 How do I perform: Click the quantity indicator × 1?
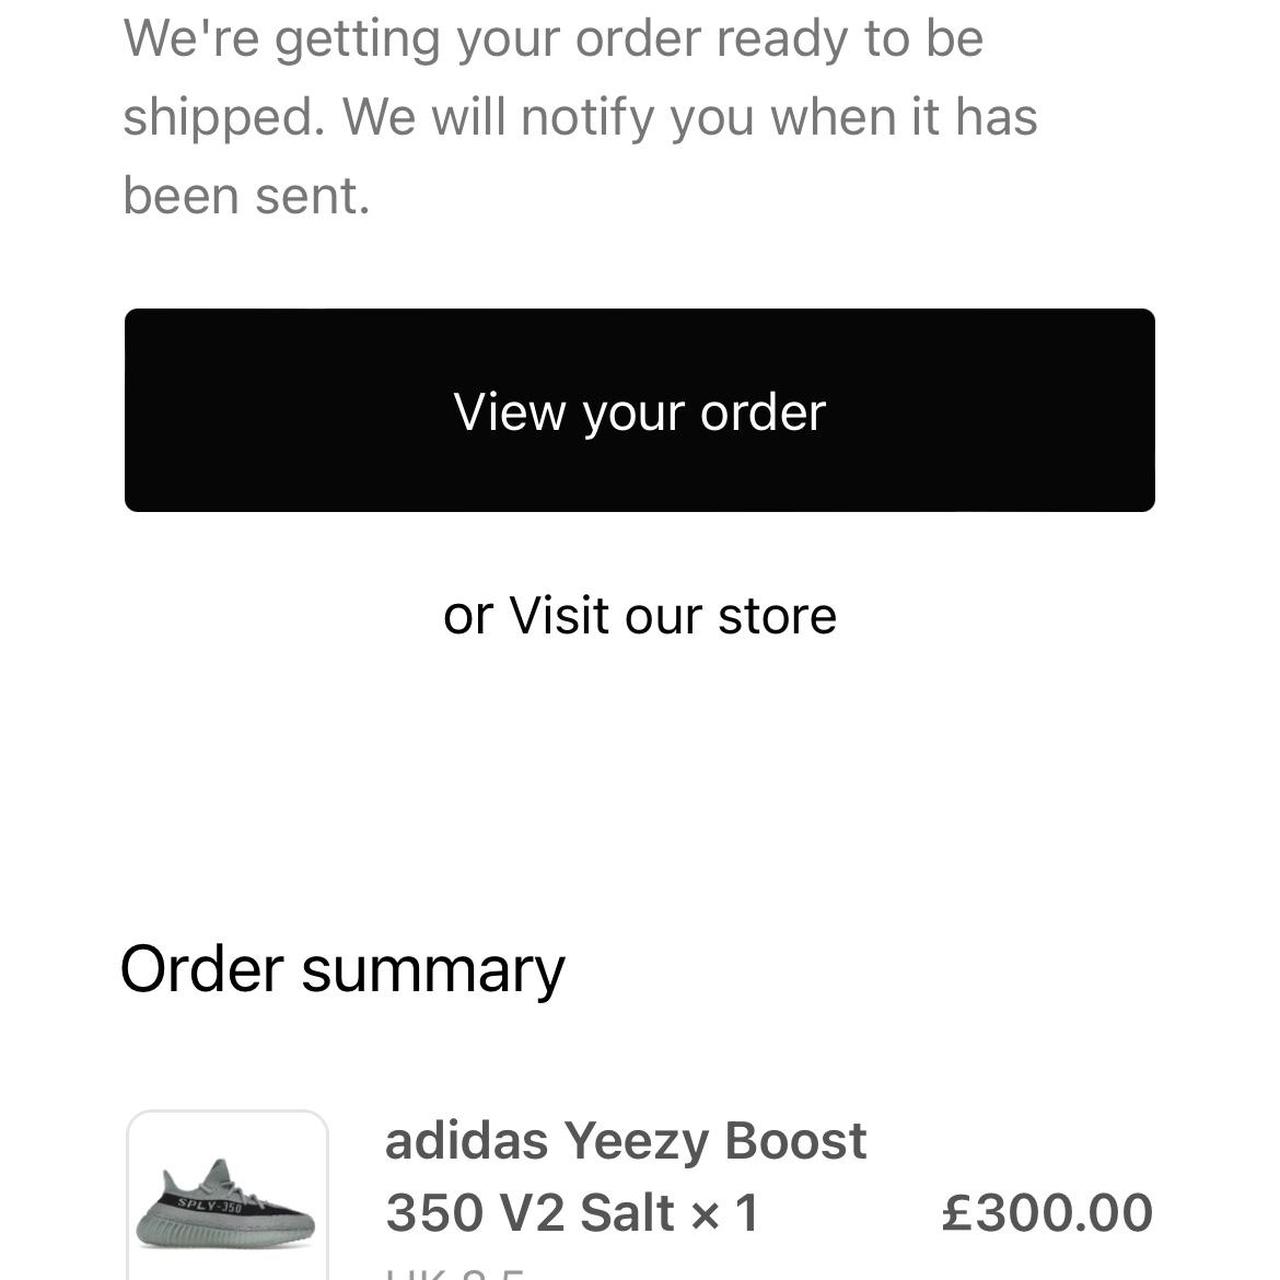click(720, 1211)
